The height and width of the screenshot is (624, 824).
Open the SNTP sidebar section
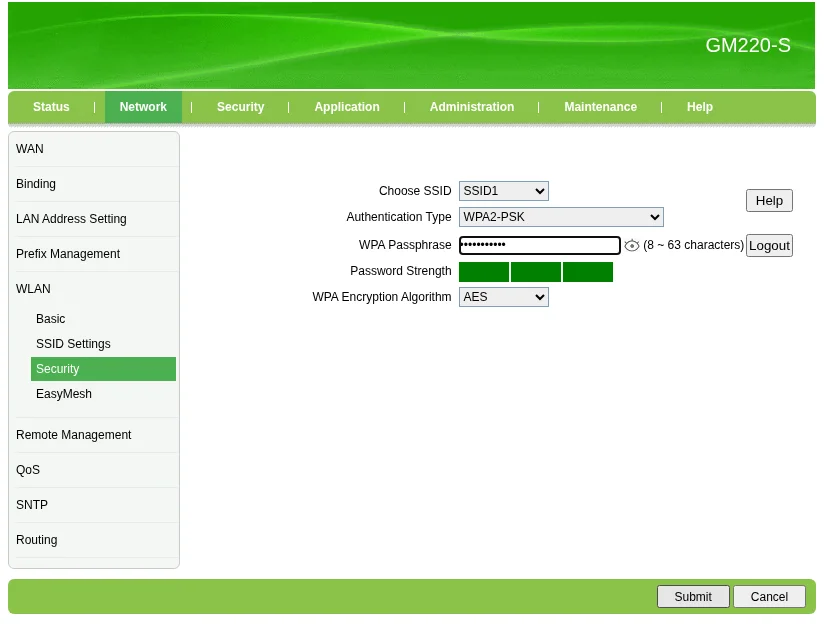click(32, 505)
